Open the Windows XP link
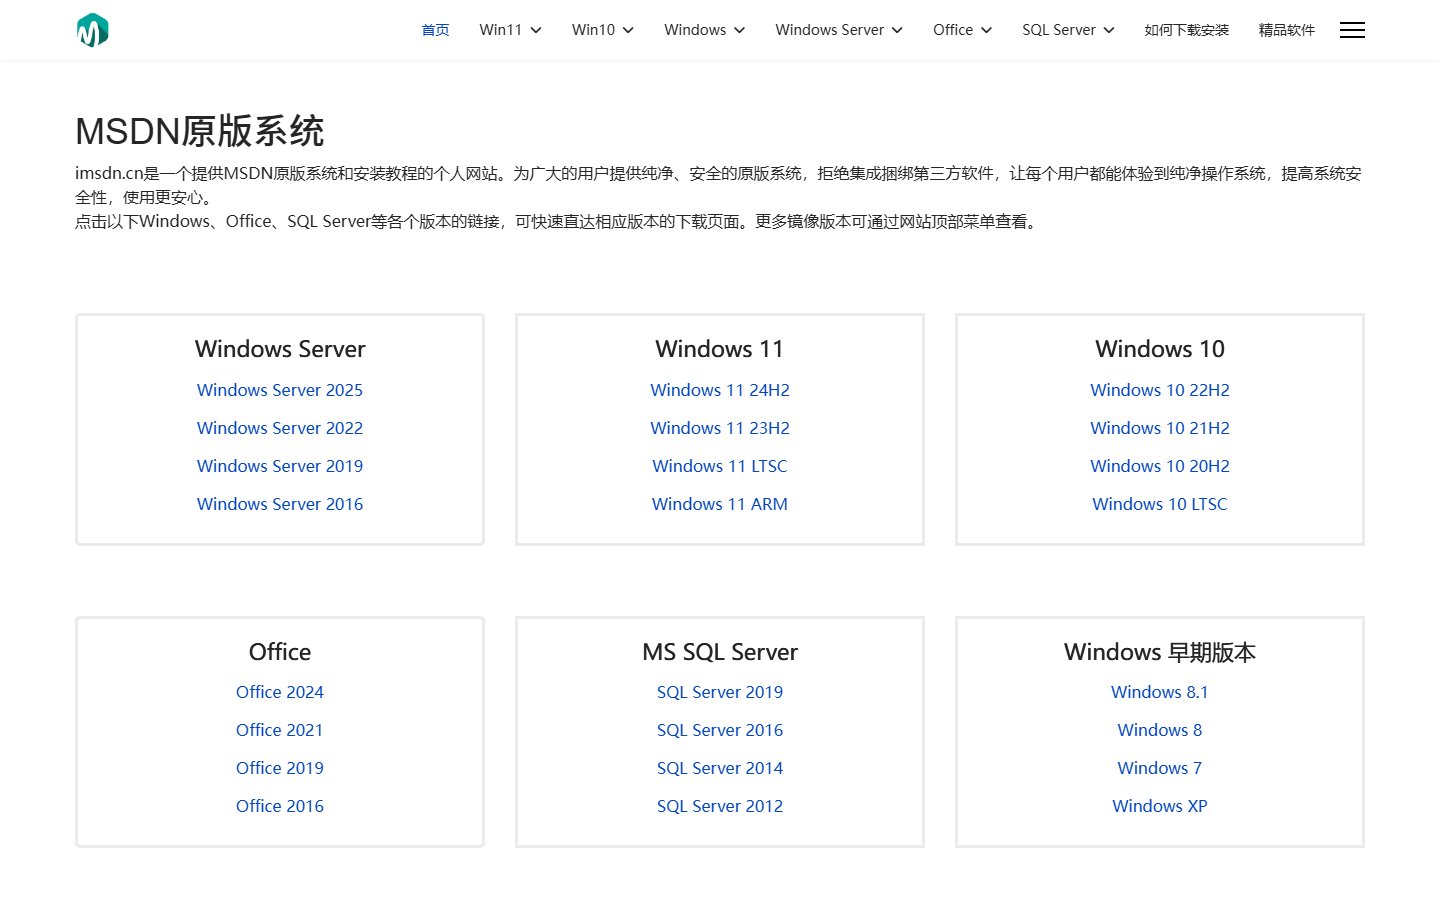Screen dimensions: 1440x900 (1160, 806)
